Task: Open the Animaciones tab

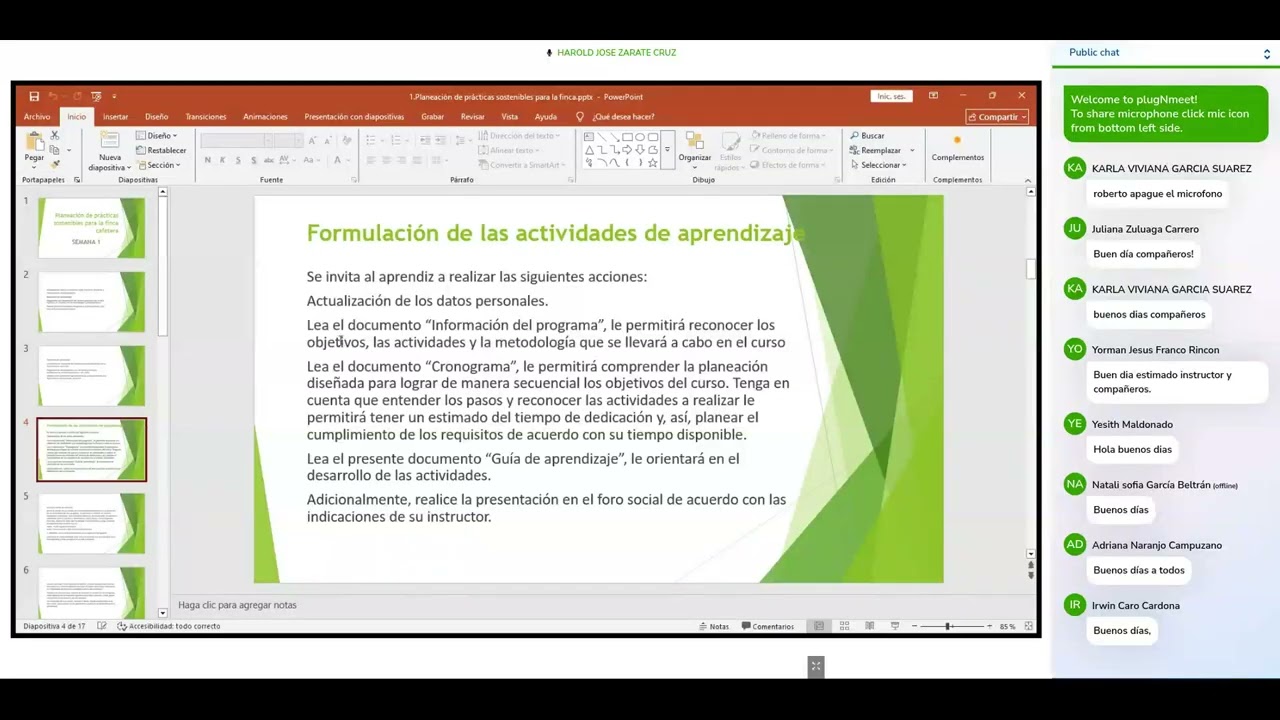Action: coord(265,117)
